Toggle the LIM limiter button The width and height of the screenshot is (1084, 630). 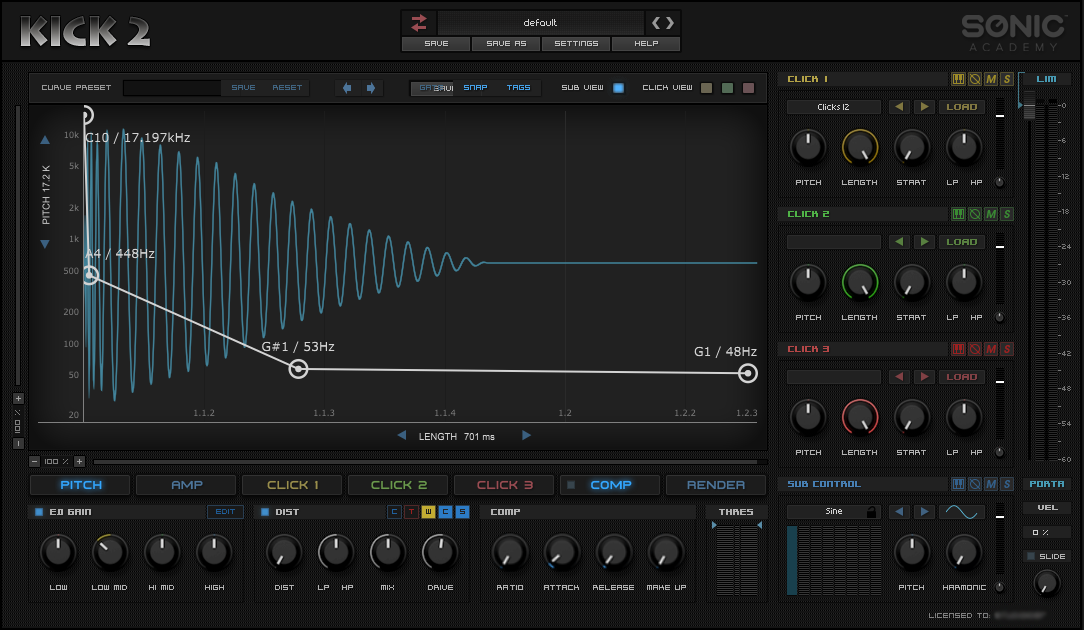tap(1046, 79)
